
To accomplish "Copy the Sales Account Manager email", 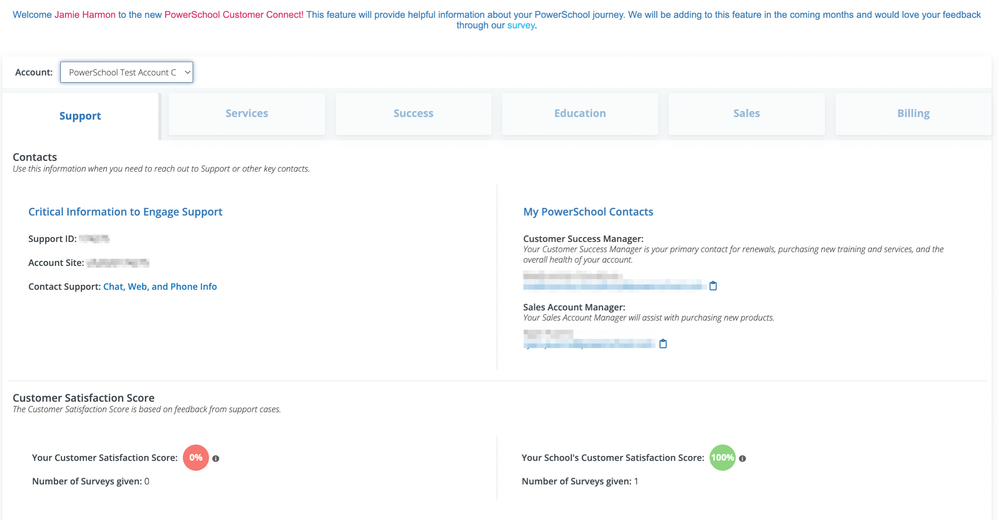I will 663,344.
